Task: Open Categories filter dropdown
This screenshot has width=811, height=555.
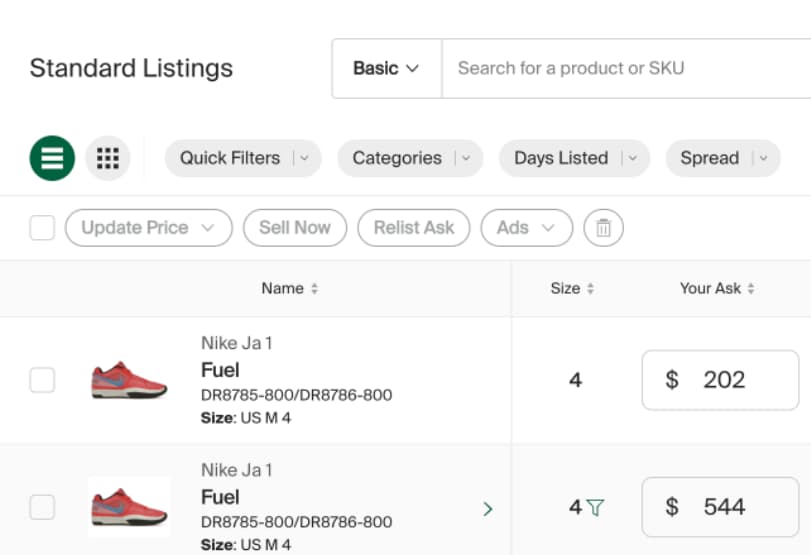Action: [410, 158]
